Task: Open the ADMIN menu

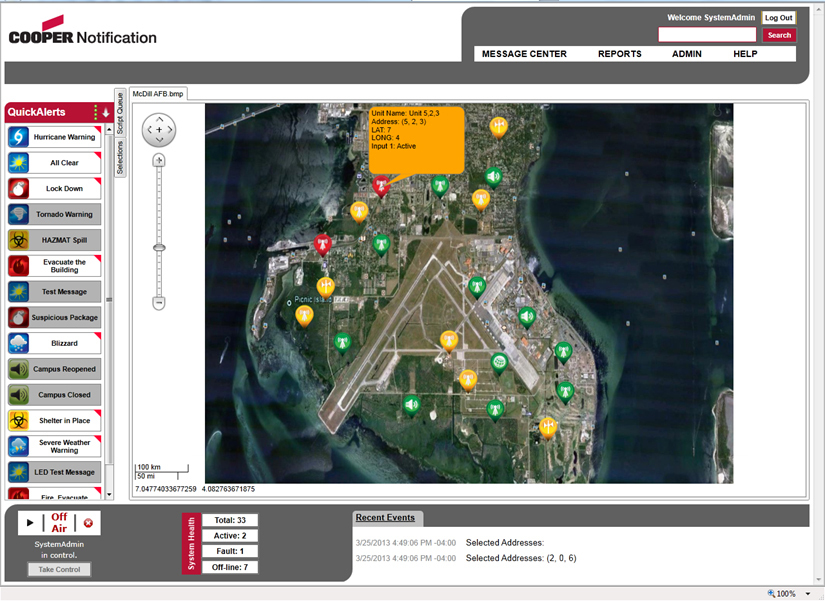Action: (x=687, y=54)
